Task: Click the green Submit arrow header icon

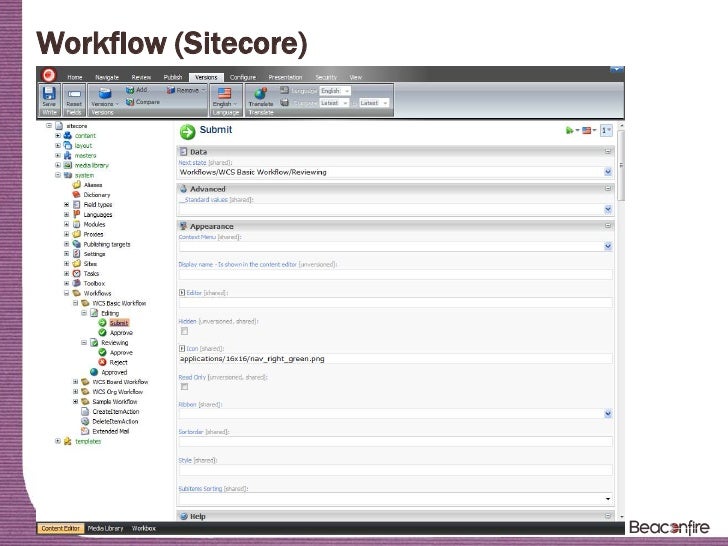Action: click(x=188, y=132)
